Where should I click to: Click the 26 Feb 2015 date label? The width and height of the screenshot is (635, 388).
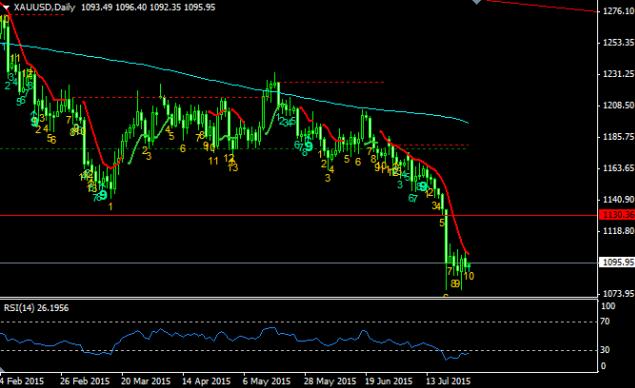click(x=85, y=381)
